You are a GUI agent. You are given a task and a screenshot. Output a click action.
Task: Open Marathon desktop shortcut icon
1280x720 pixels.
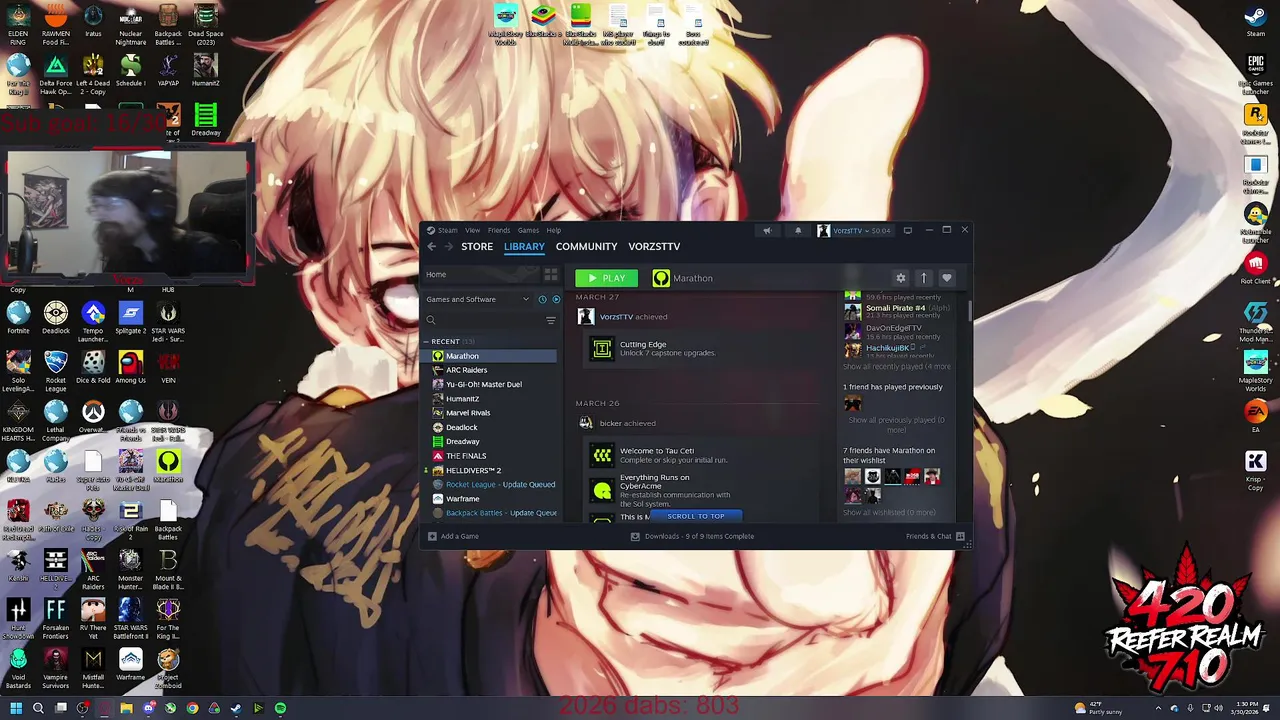click(x=168, y=466)
